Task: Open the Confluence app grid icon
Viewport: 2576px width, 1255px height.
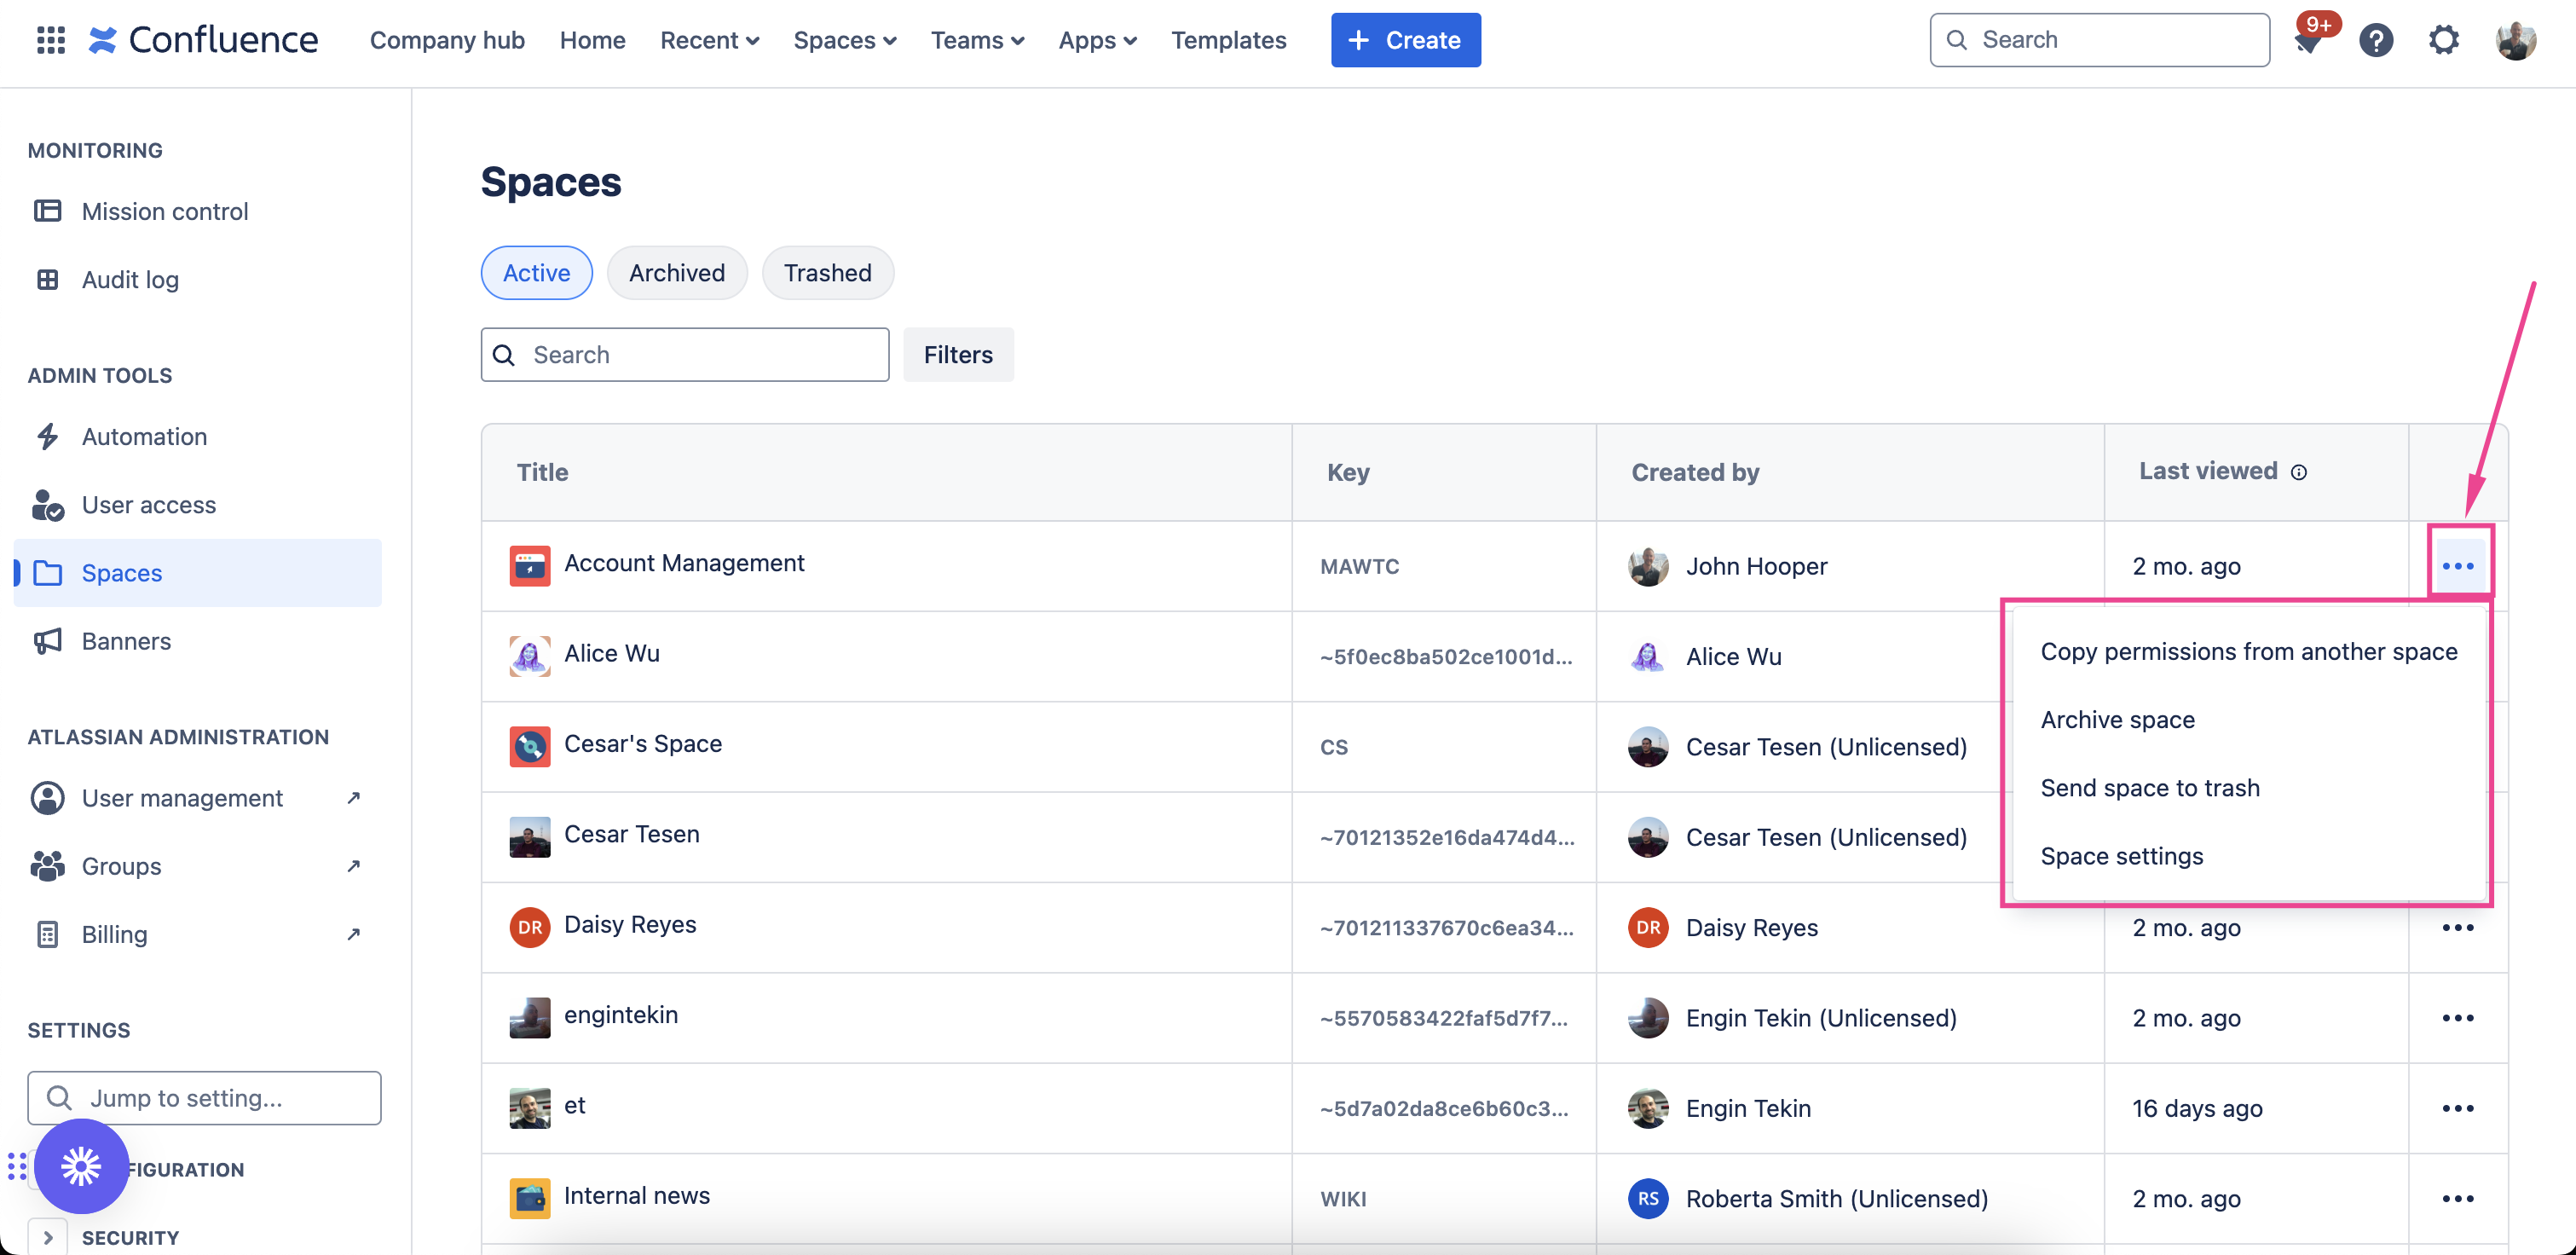Action: (50, 39)
